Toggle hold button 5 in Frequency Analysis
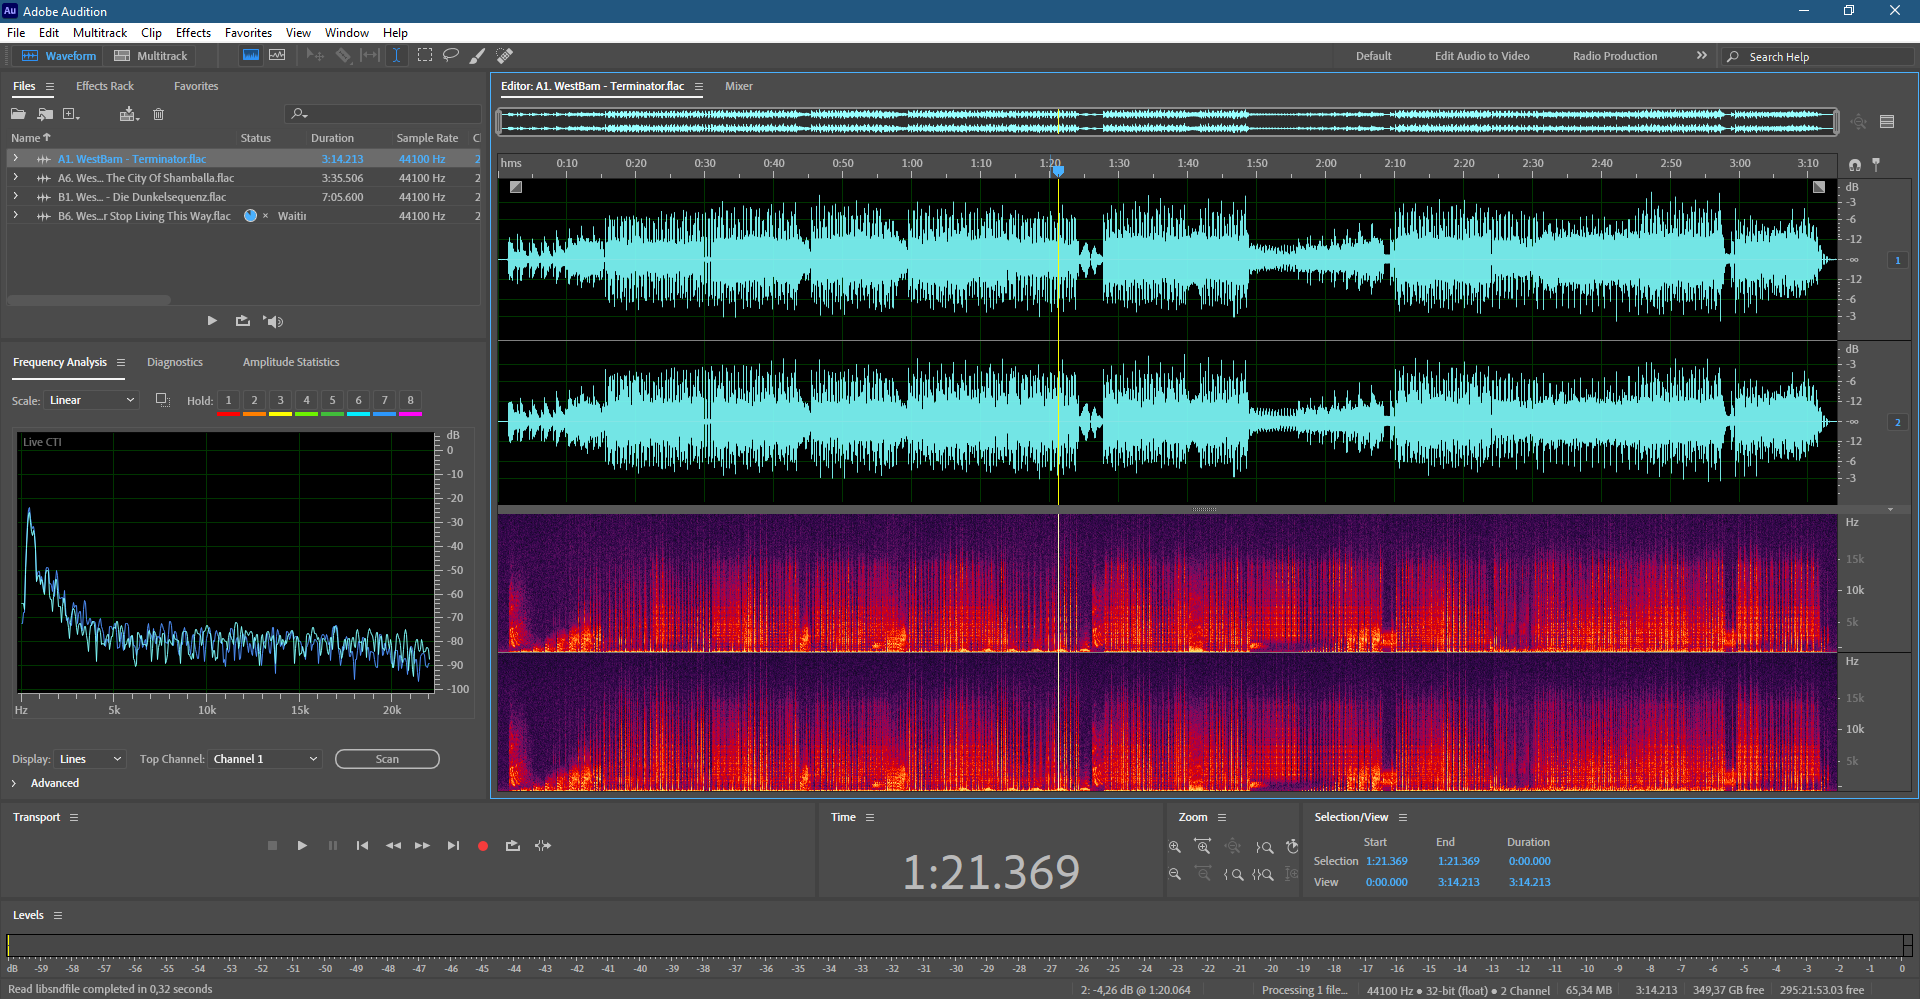The height and width of the screenshot is (999, 1920). coord(332,400)
